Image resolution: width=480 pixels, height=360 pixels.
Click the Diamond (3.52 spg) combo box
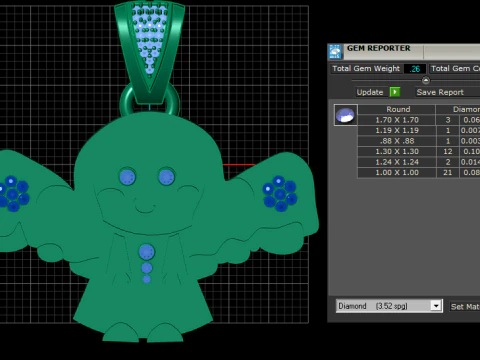[x=389, y=306]
